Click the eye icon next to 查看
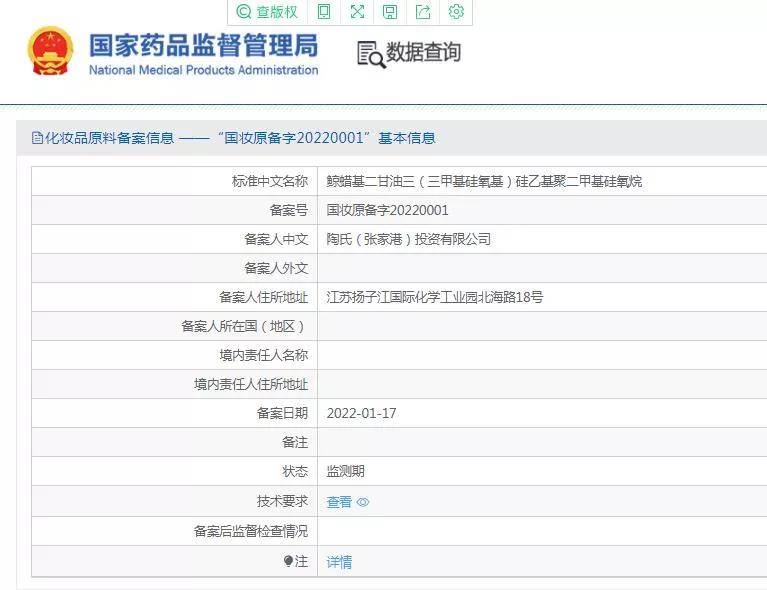This screenshot has width=767, height=590. pos(363,502)
